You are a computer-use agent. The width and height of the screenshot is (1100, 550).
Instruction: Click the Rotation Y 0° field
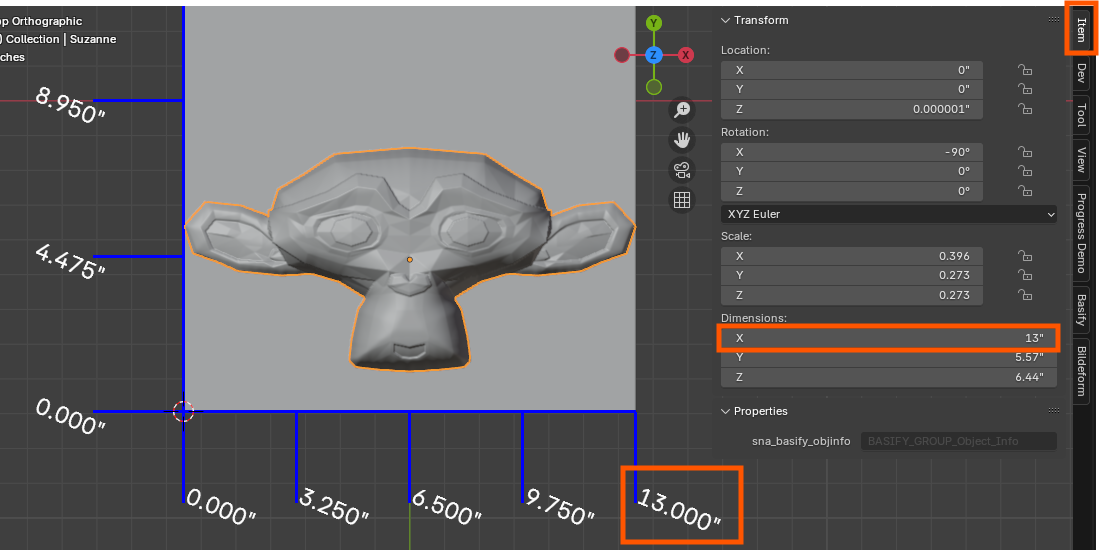[852, 171]
